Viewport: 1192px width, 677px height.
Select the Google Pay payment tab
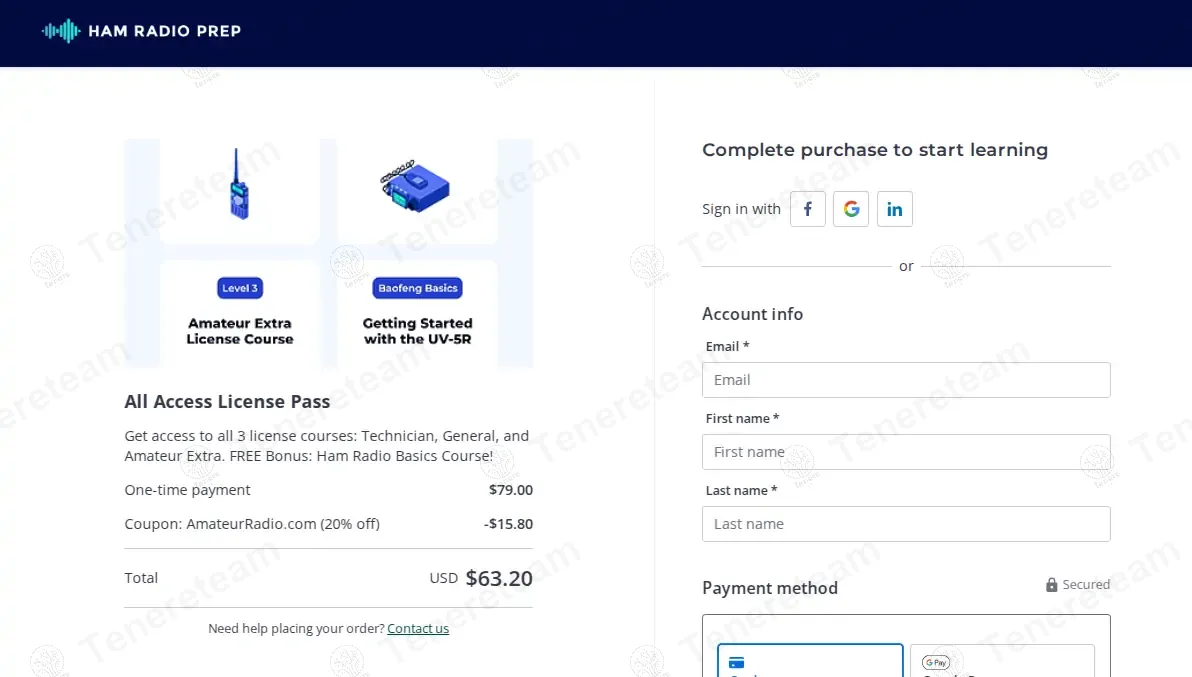1002,662
